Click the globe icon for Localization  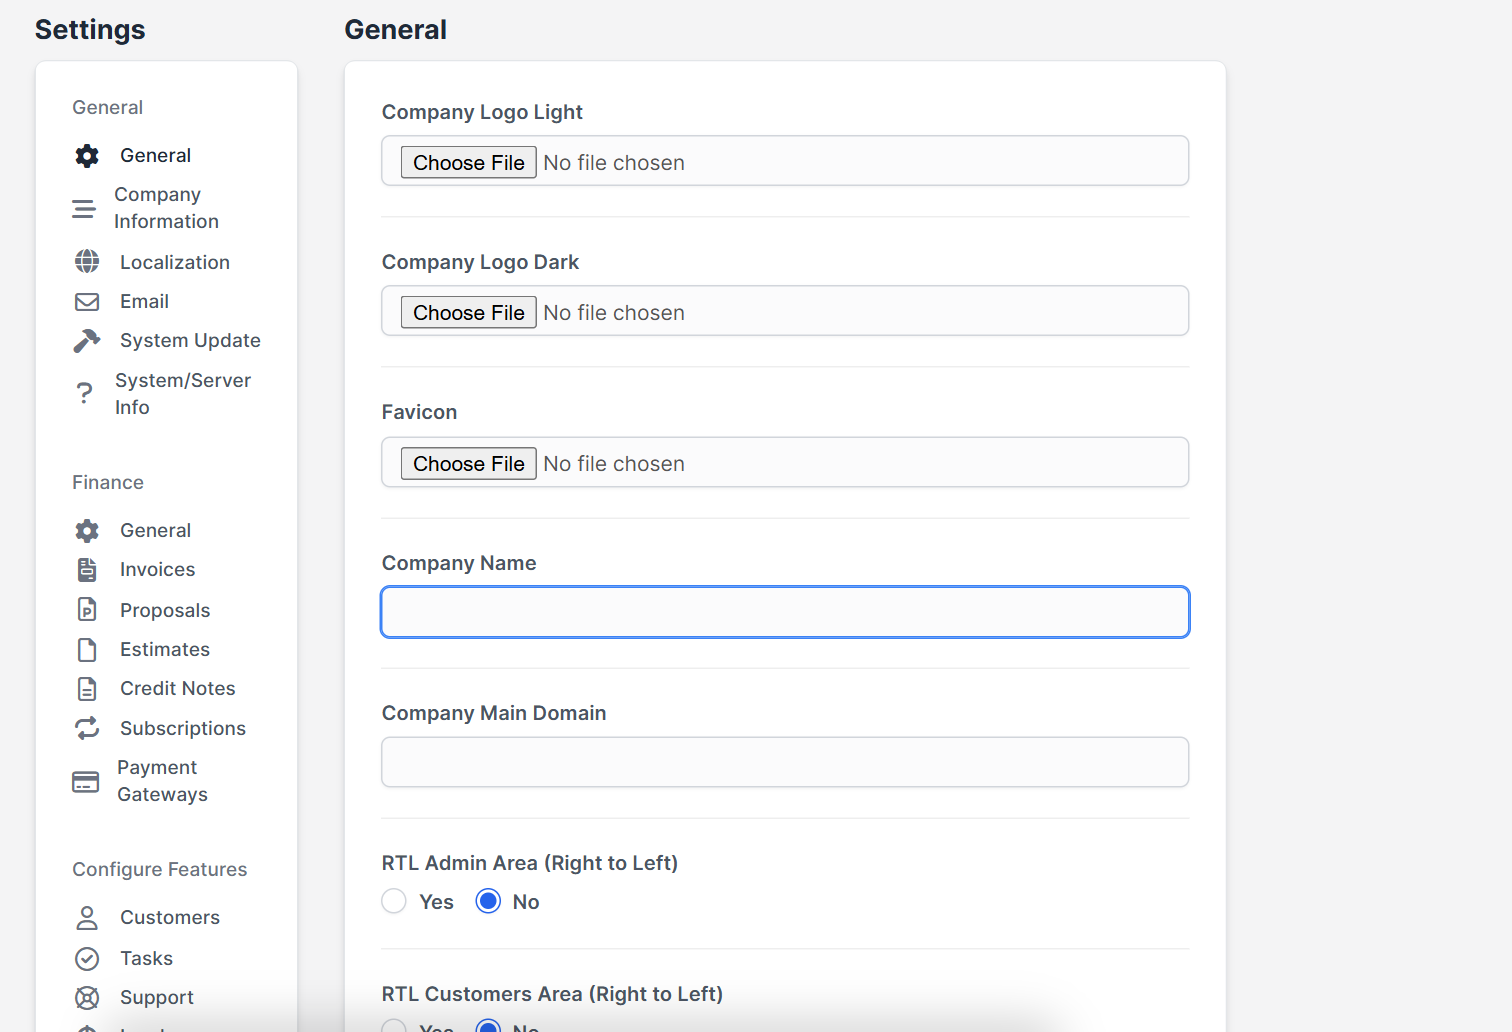coord(87,262)
